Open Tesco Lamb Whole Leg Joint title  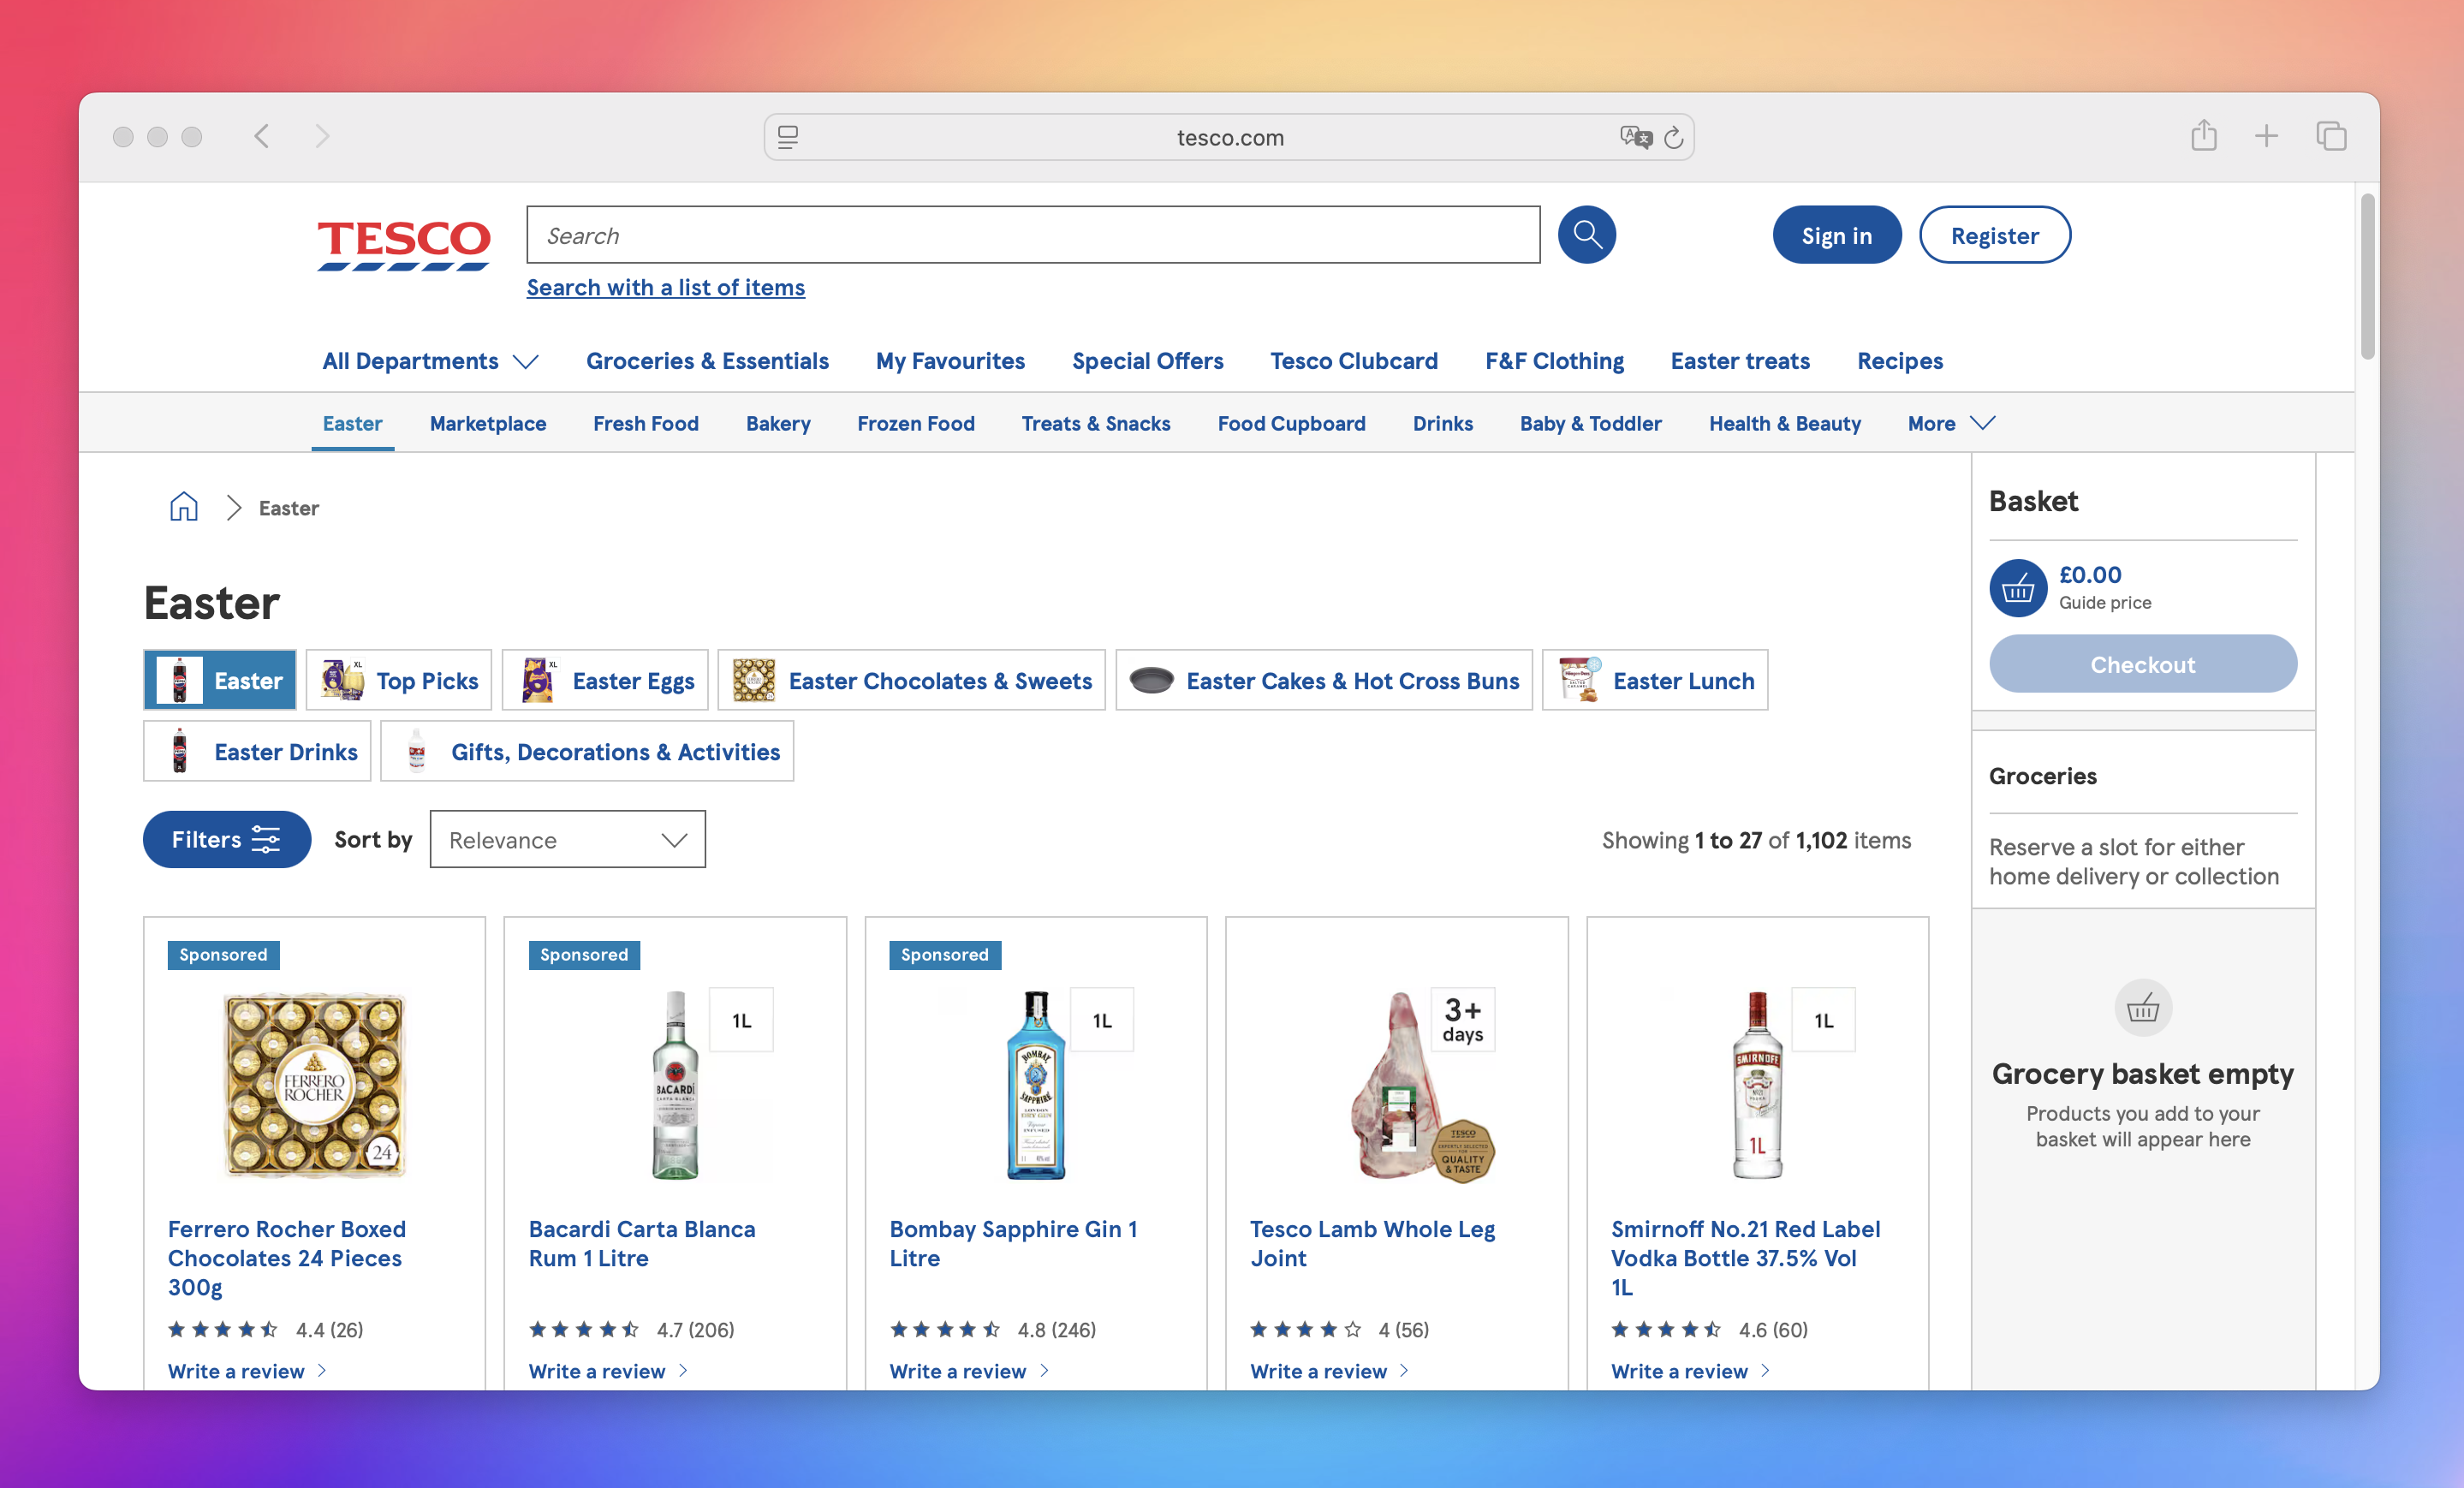point(1372,1243)
